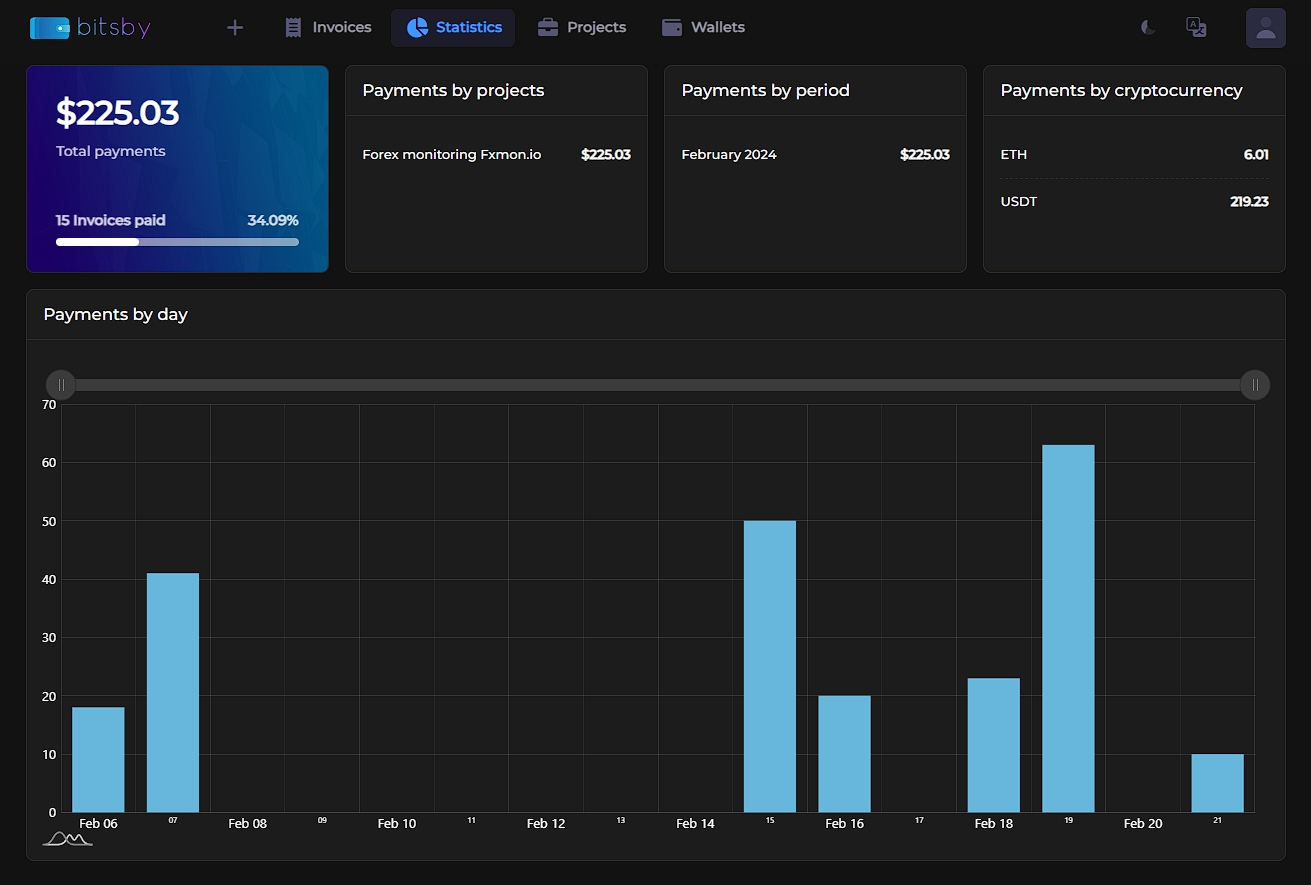Click the Statistics pie chart icon
This screenshot has width=1311, height=885.
pyautogui.click(x=417, y=28)
